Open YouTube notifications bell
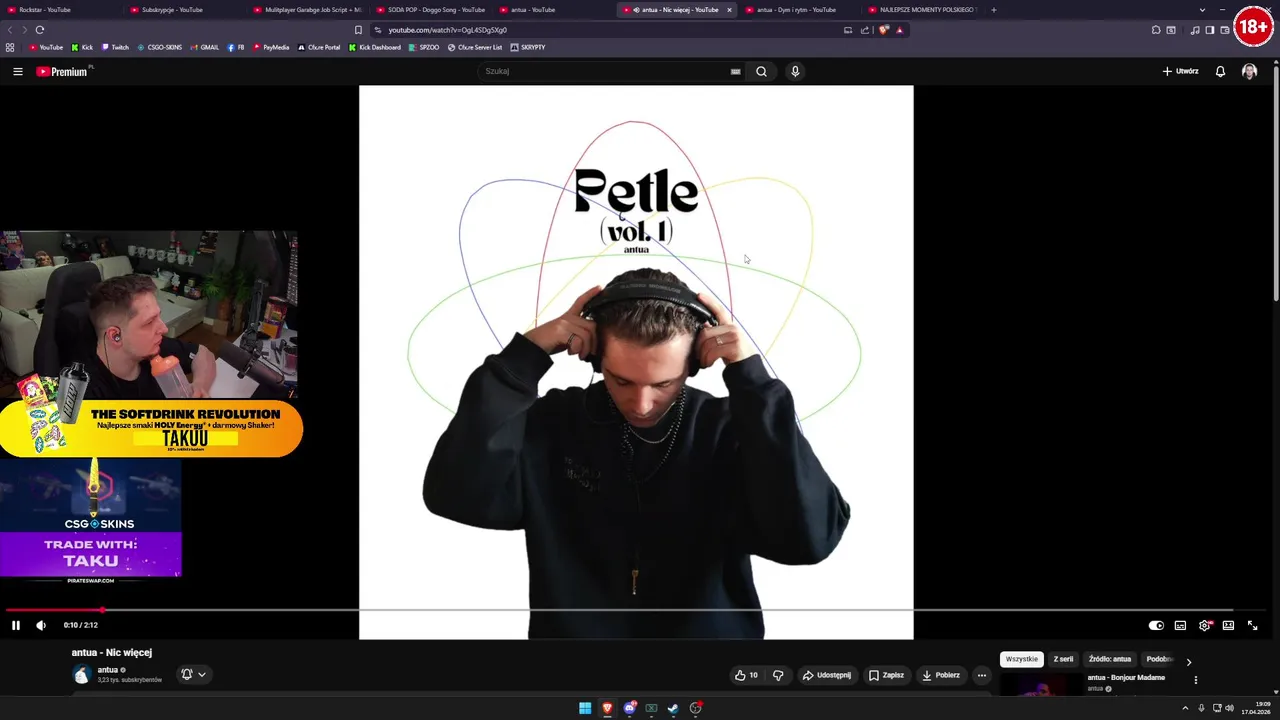The height and width of the screenshot is (720, 1280). coord(1220,71)
